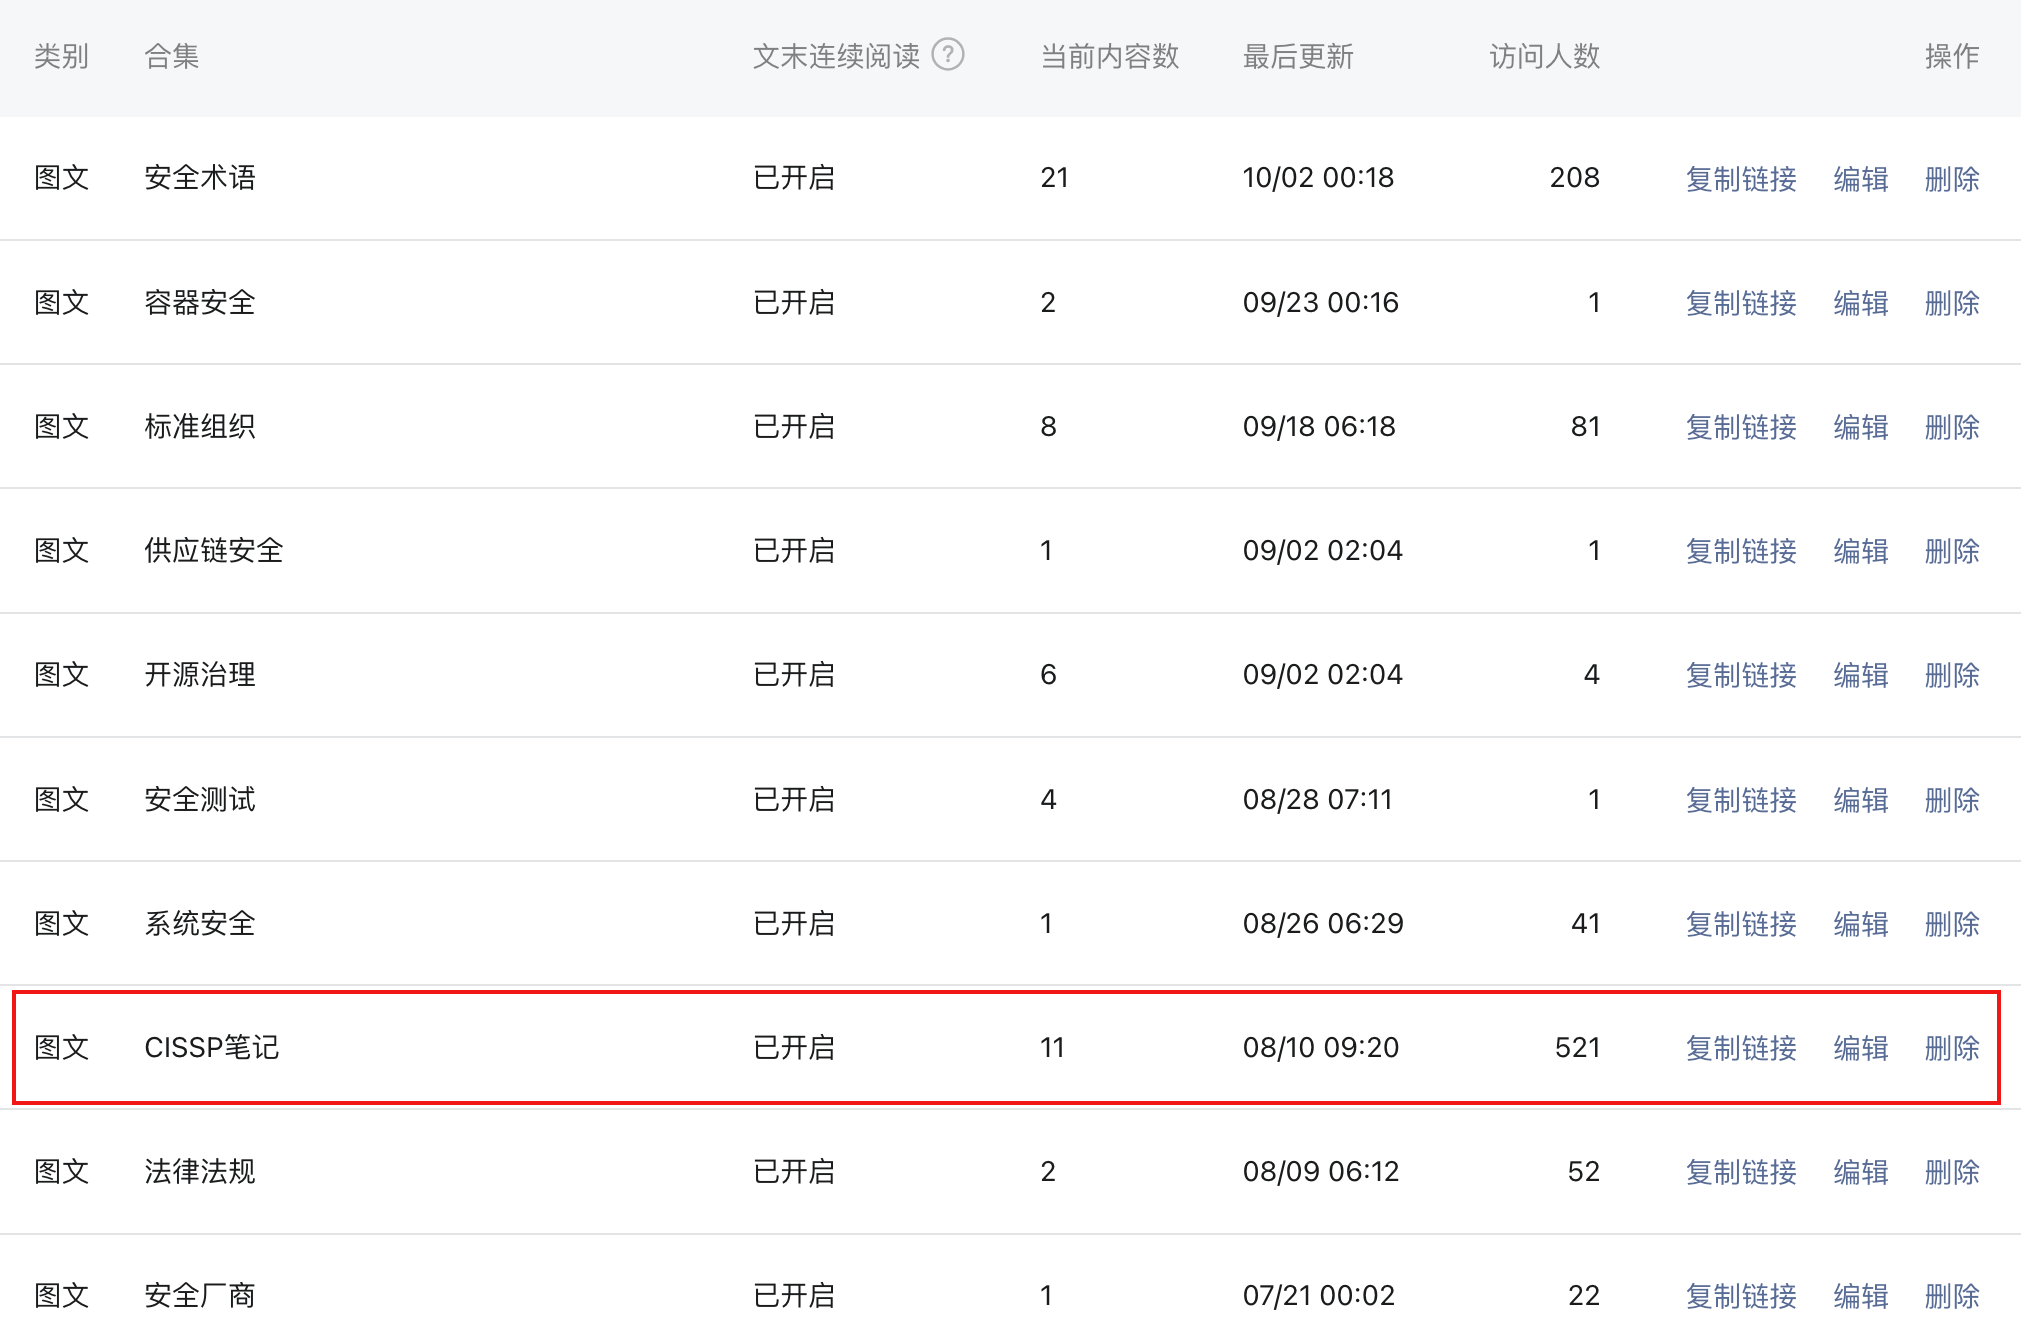This screenshot has width=2024, height=1336.
Task: Delete the CISSP笔记 collection
Action: (1951, 1048)
